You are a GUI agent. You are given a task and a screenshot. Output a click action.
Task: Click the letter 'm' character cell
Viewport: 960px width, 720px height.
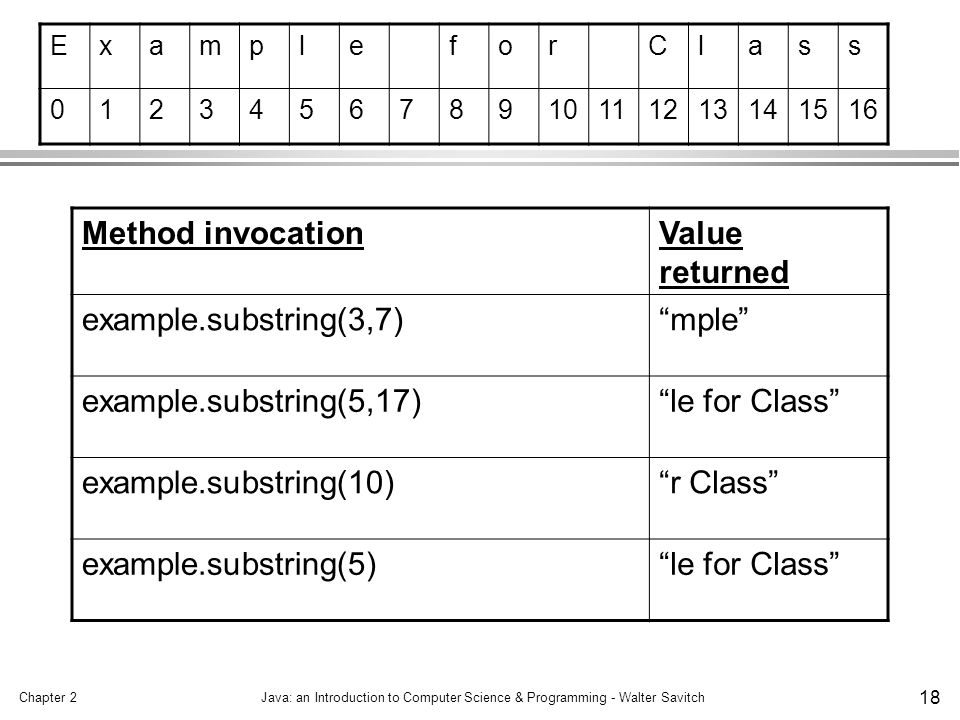click(214, 56)
